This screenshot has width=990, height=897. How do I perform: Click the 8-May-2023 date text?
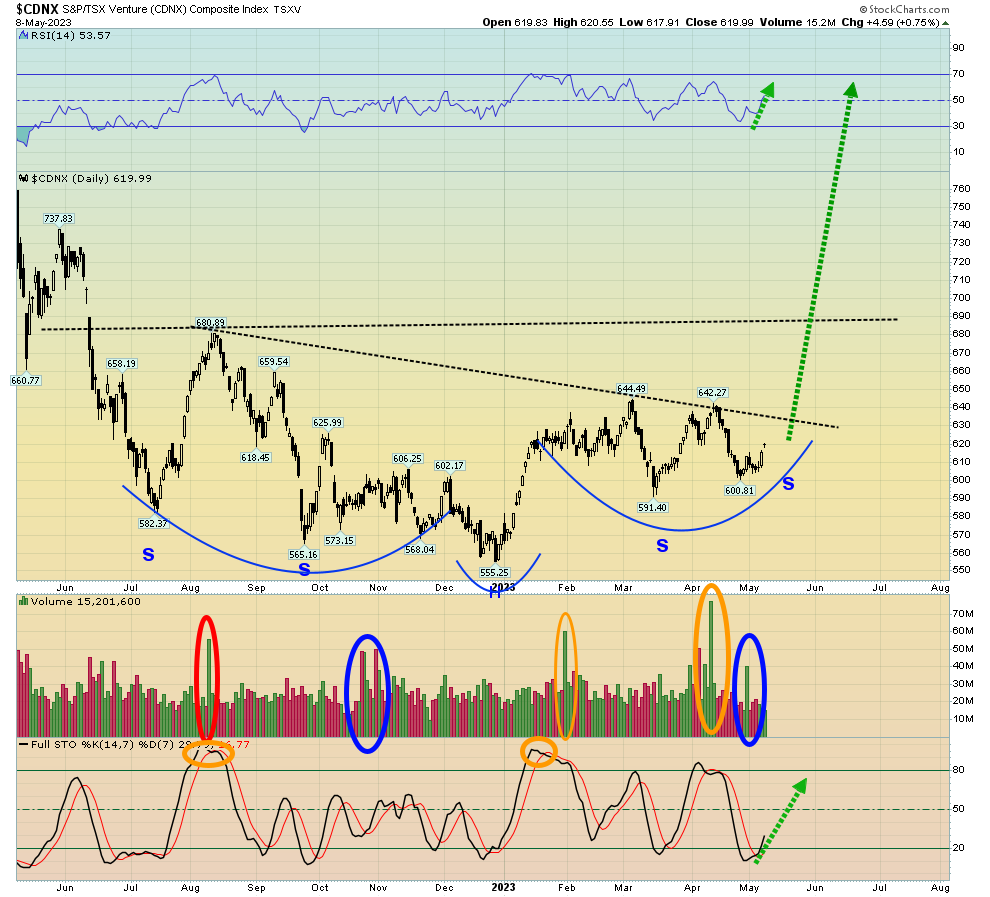tap(44, 23)
